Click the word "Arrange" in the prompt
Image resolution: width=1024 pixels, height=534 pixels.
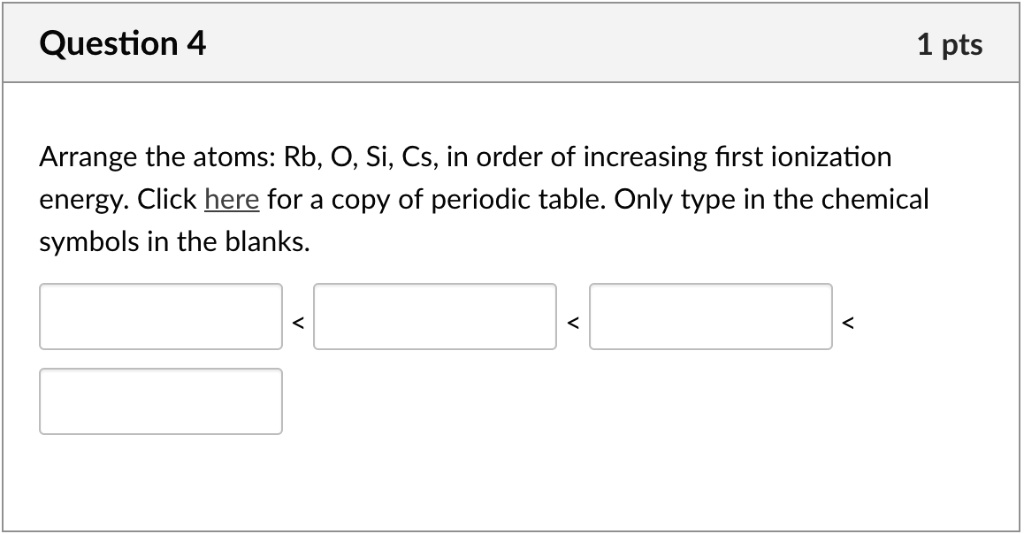point(87,158)
